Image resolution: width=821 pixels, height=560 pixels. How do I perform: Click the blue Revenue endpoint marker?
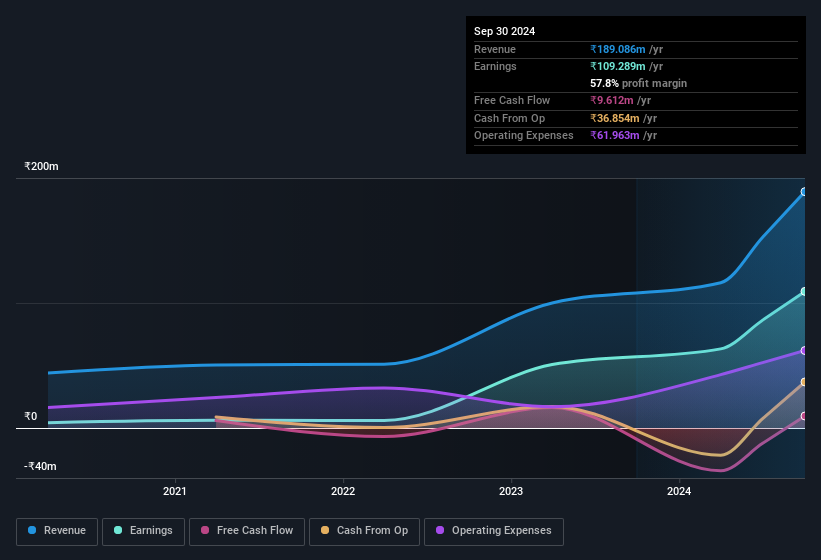point(804,192)
